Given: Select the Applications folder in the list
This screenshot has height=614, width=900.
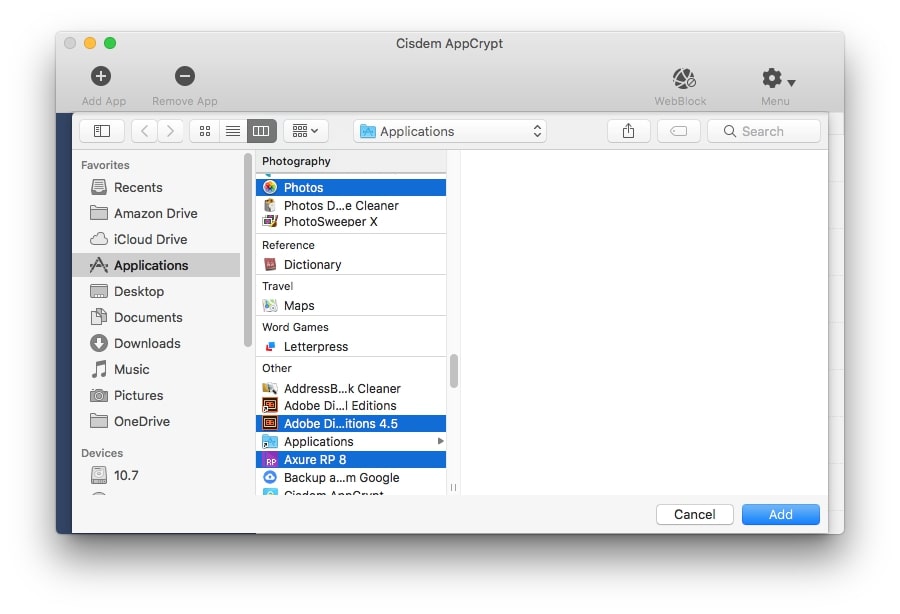Looking at the screenshot, I should [x=351, y=442].
